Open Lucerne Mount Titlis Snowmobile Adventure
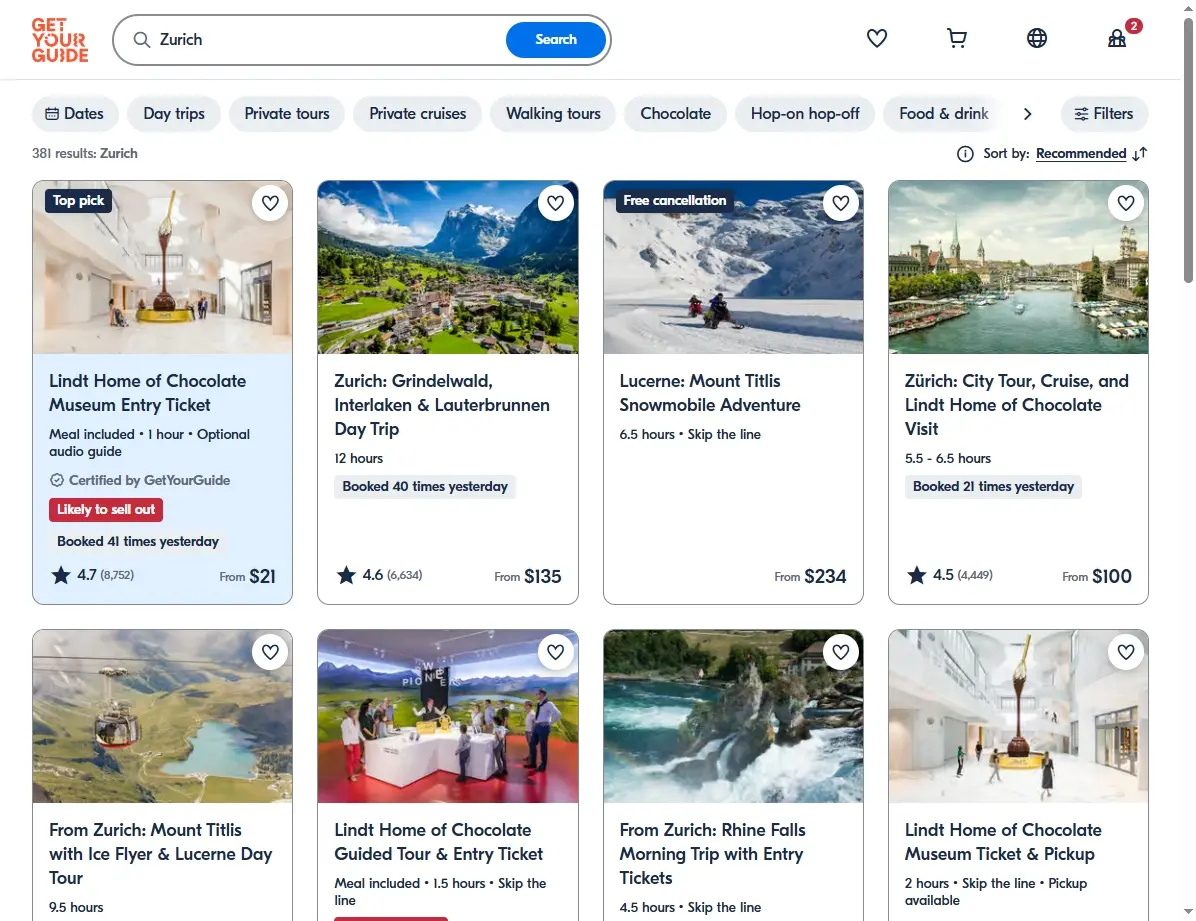Viewport: 1196px width, 921px height. (709, 393)
